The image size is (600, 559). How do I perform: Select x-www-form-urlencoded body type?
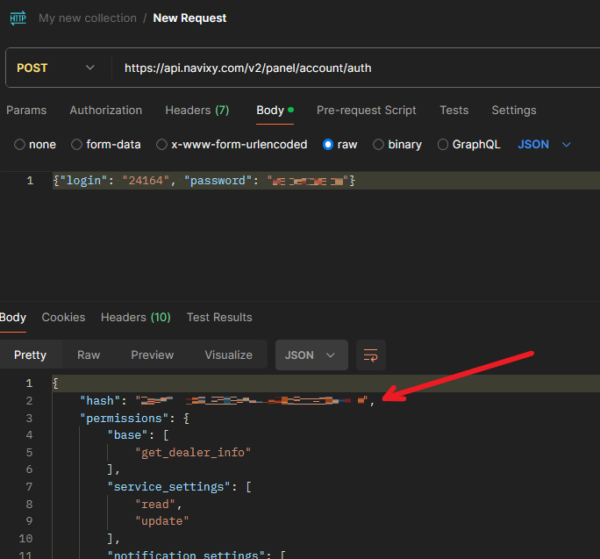pos(161,145)
